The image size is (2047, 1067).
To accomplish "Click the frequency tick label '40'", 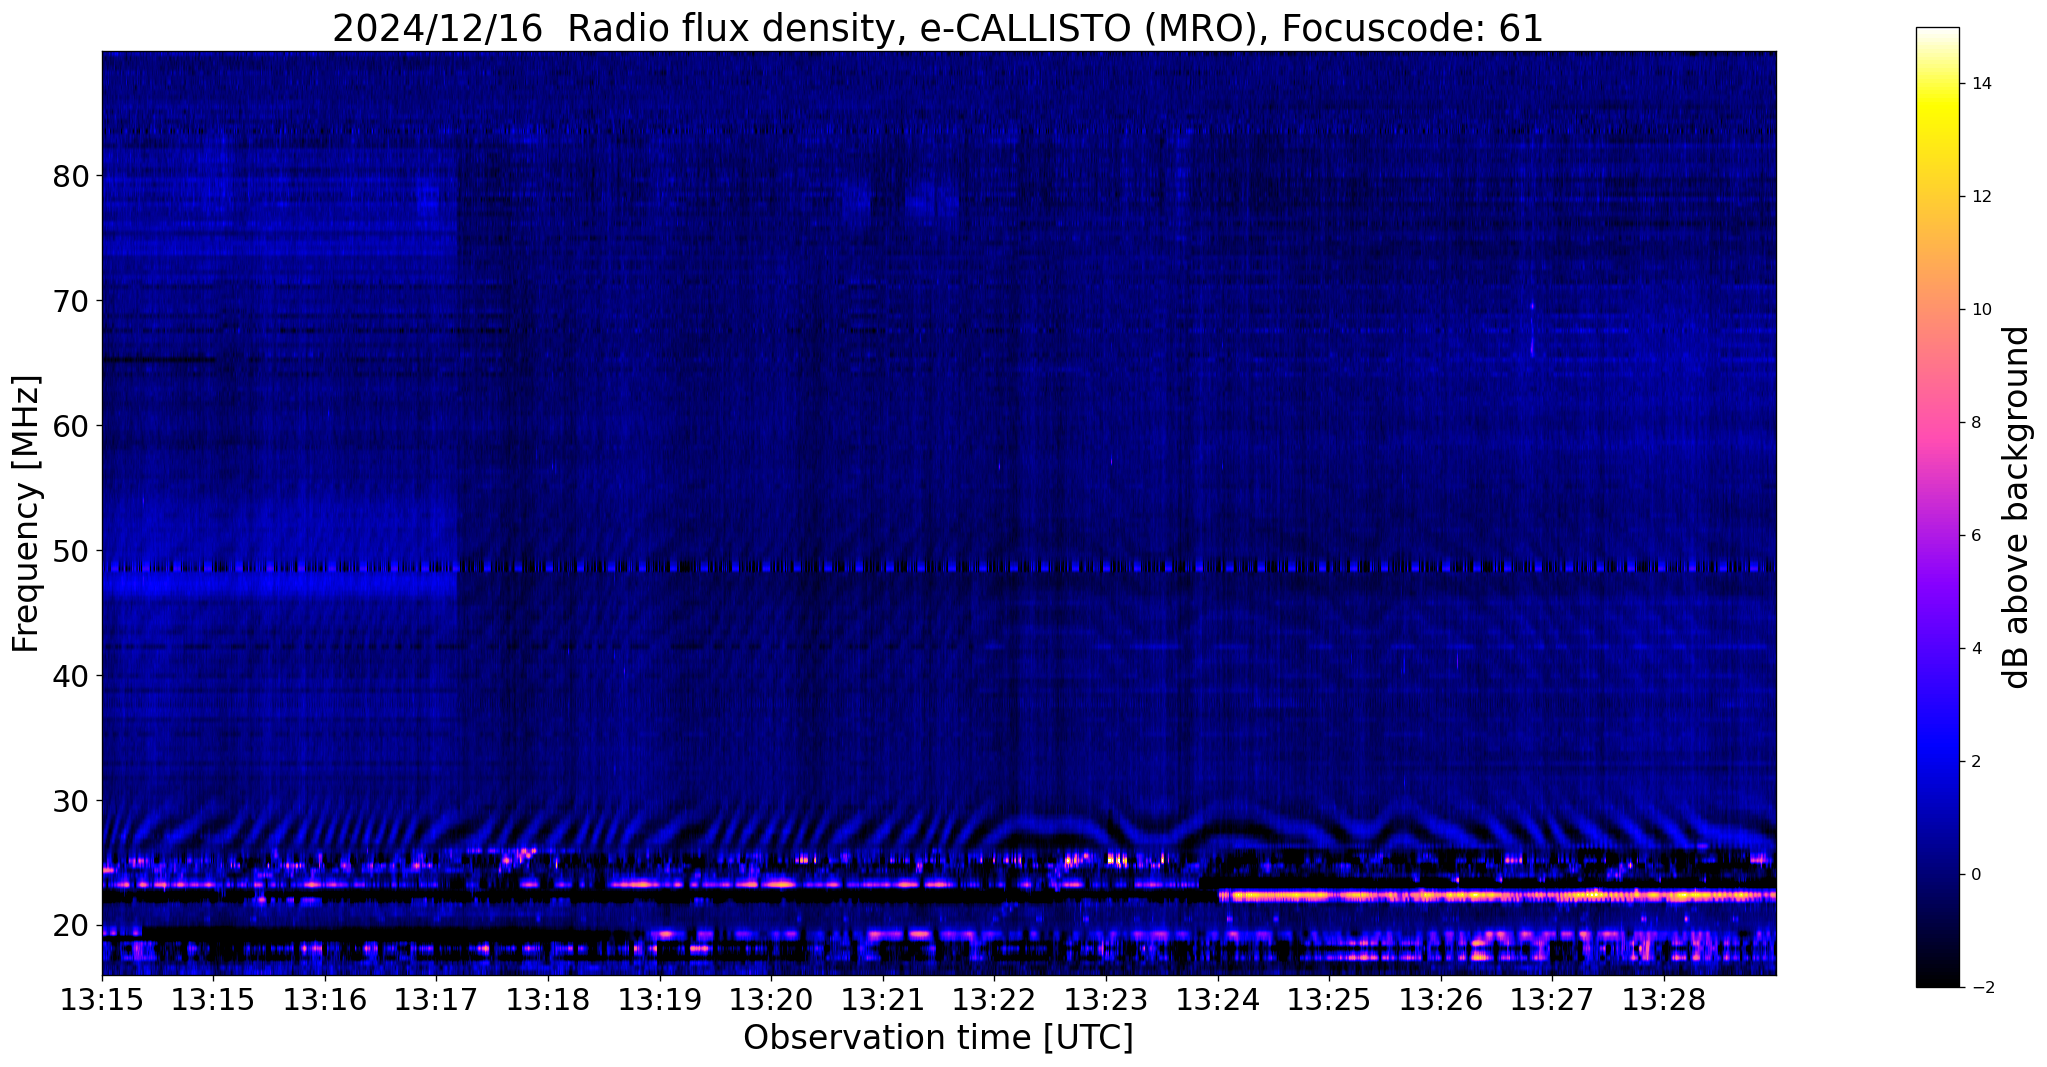I will pos(71,676).
